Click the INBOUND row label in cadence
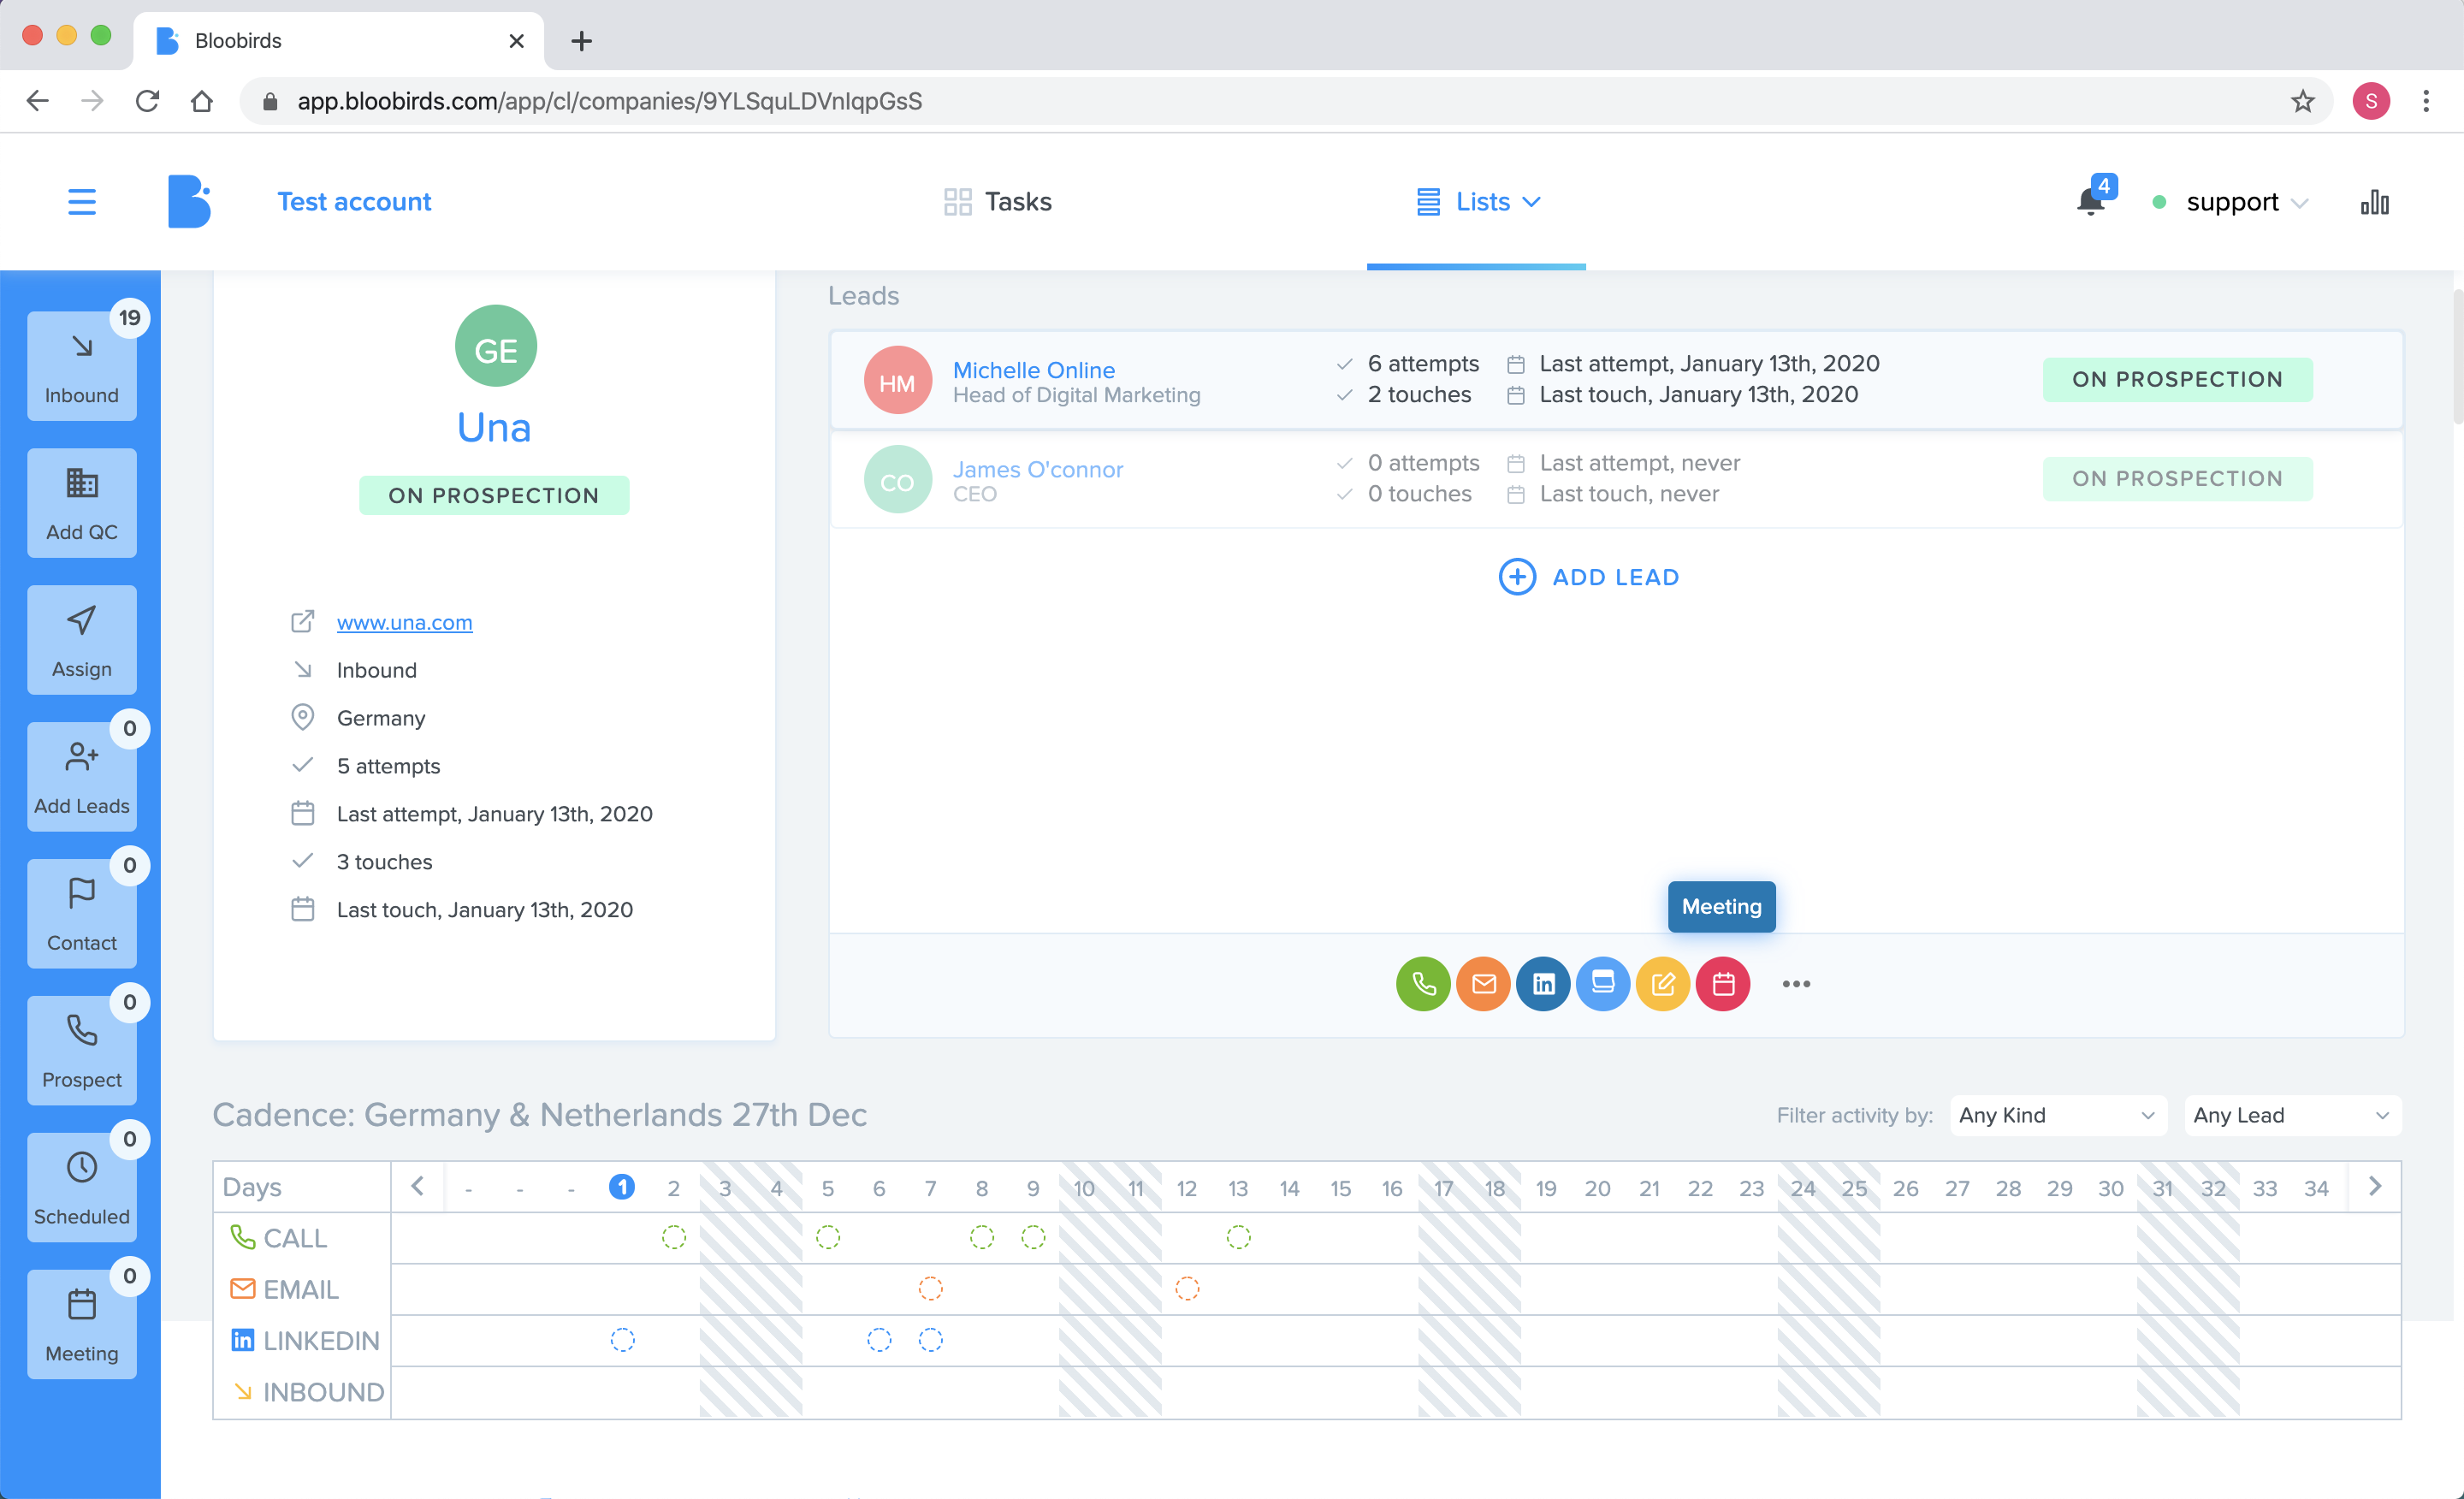2464x1499 pixels. [308, 1392]
